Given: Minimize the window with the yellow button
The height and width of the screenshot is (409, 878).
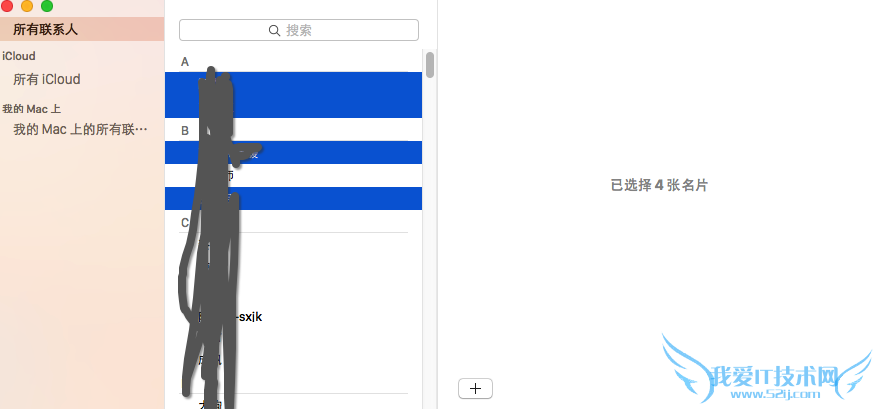Looking at the screenshot, I should [26, 6].
